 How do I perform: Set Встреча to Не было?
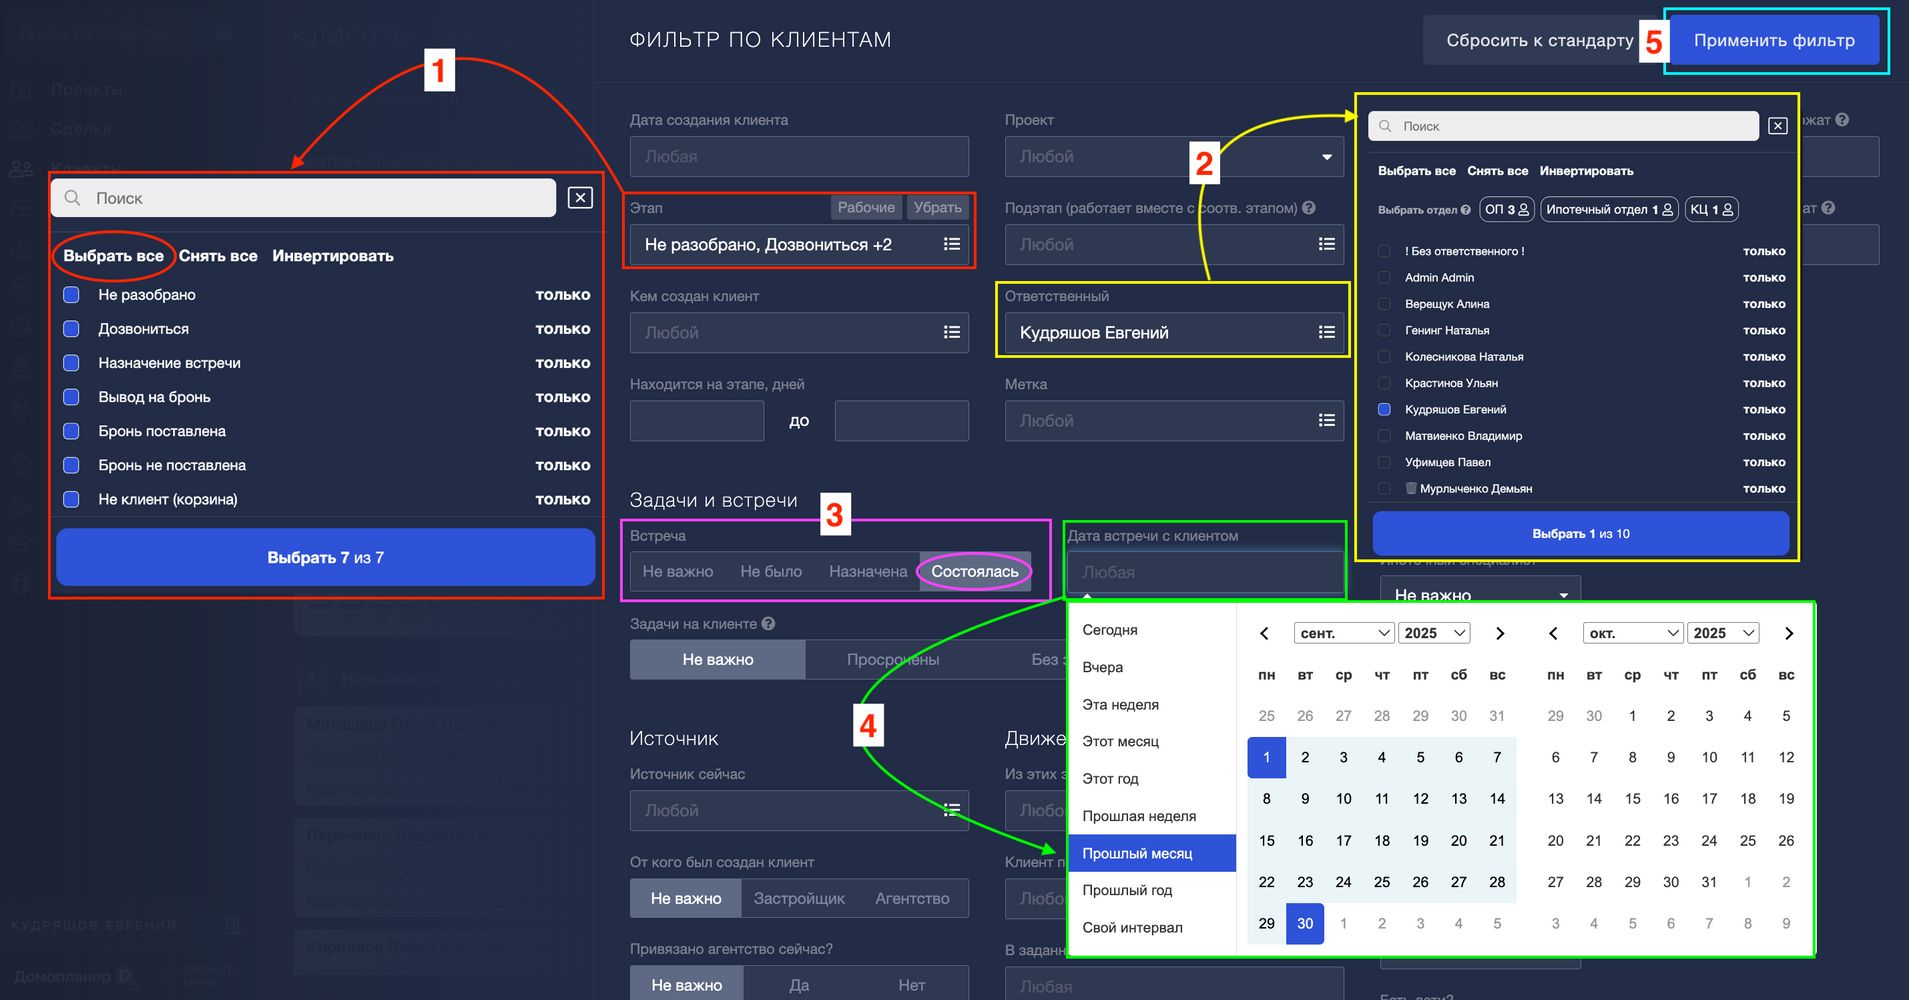pyautogui.click(x=771, y=571)
